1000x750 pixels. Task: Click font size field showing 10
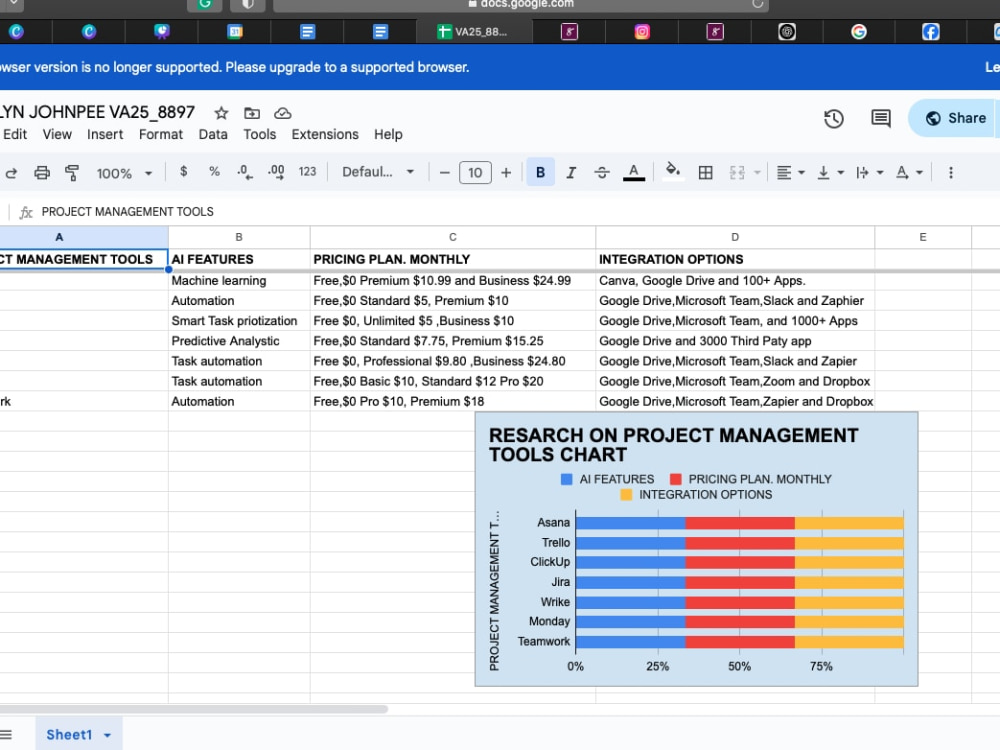pyautogui.click(x=475, y=172)
